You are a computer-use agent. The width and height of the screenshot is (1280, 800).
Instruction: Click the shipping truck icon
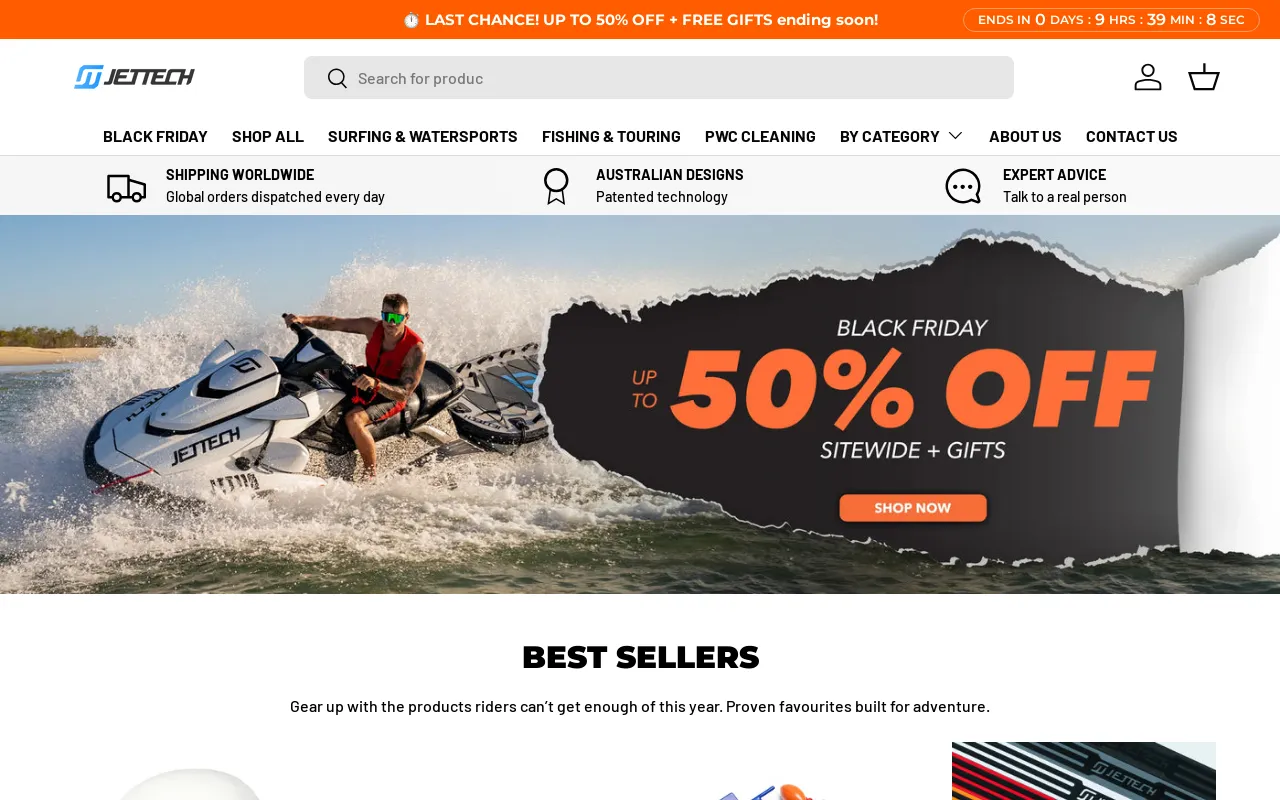[x=127, y=187]
